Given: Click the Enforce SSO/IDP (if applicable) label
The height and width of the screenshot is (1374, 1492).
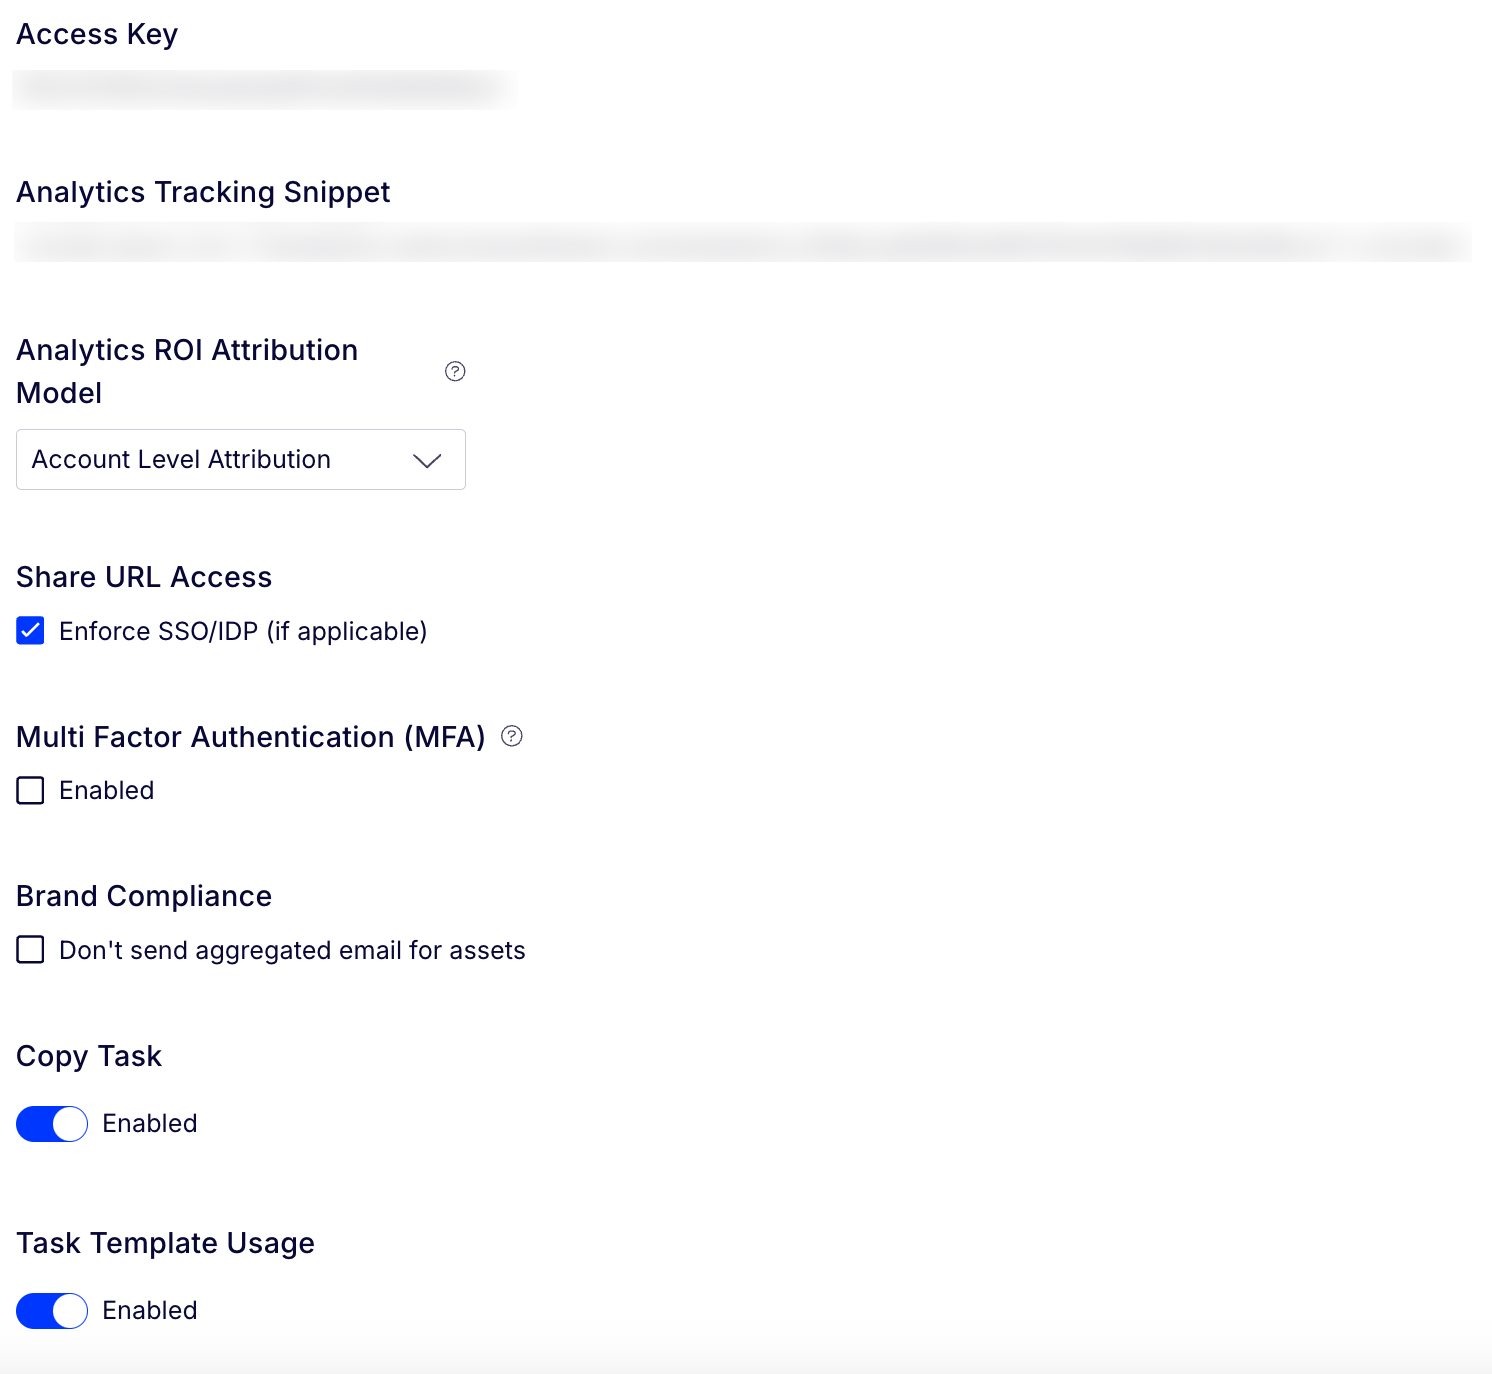Looking at the screenshot, I should (x=243, y=631).
